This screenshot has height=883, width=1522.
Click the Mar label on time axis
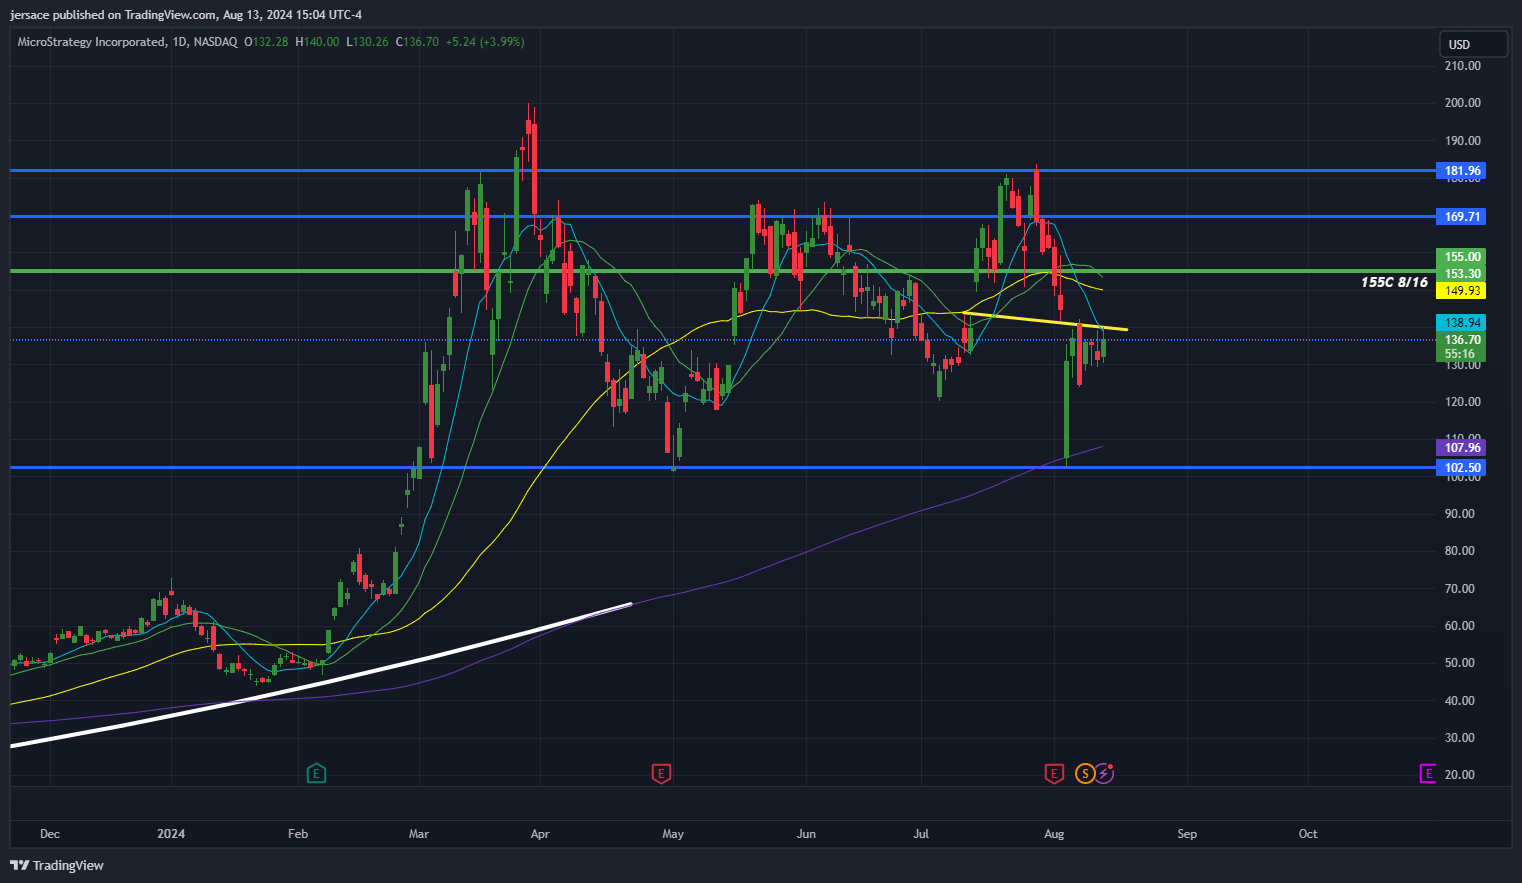[419, 834]
